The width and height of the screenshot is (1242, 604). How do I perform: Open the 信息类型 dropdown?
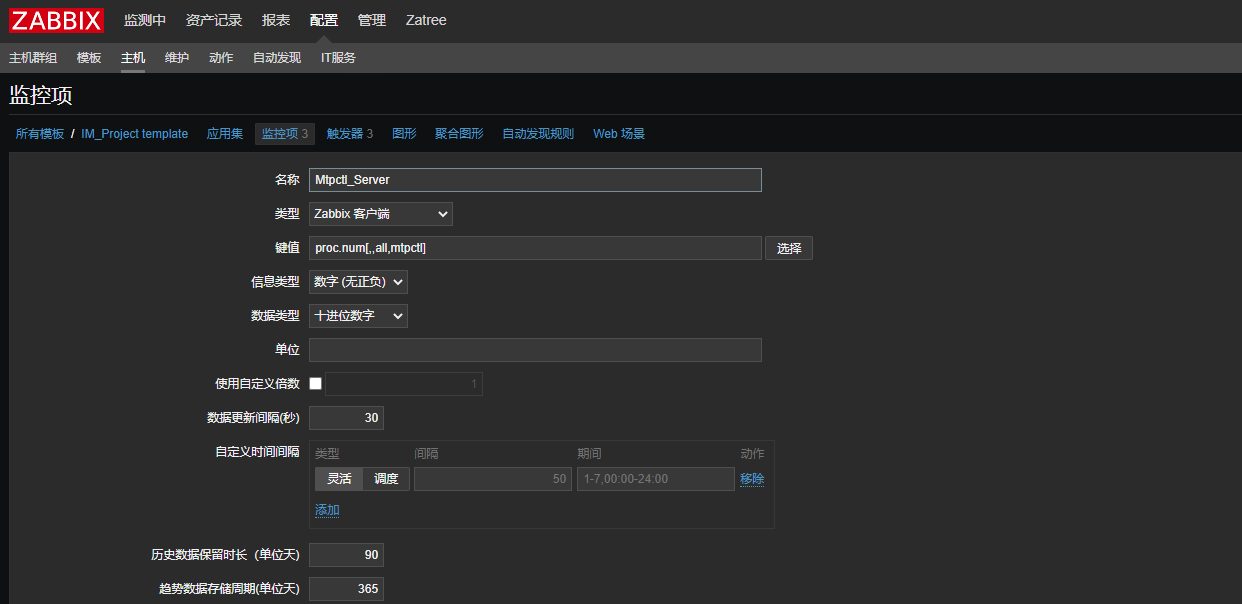(358, 281)
